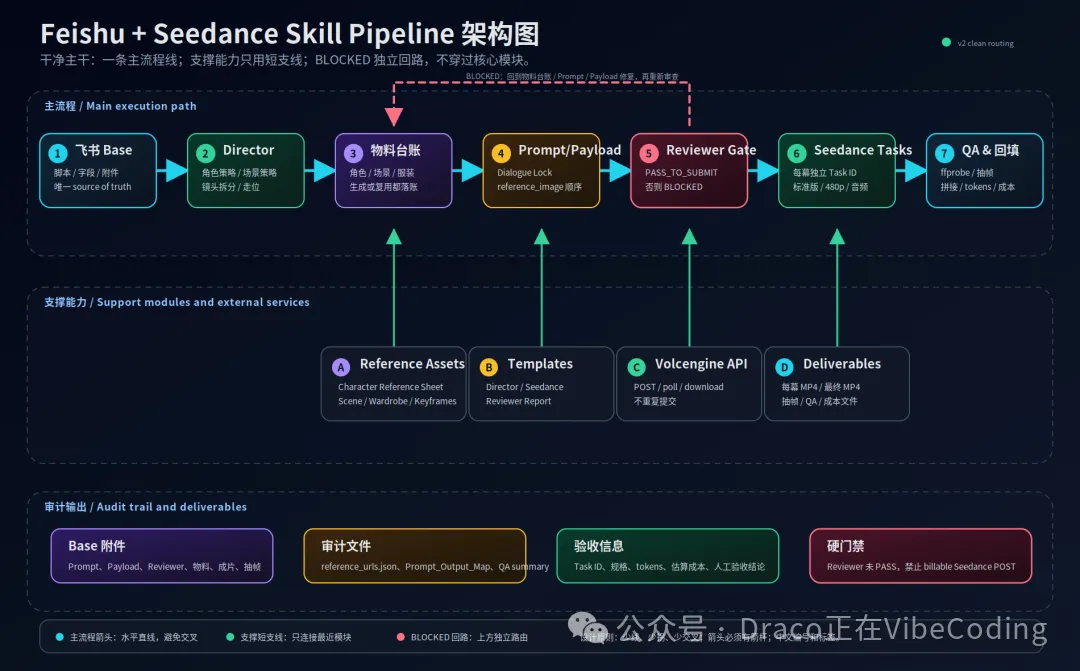1080x671 pixels.
Task: Click the 审计文件 card heading
Action: [346, 546]
